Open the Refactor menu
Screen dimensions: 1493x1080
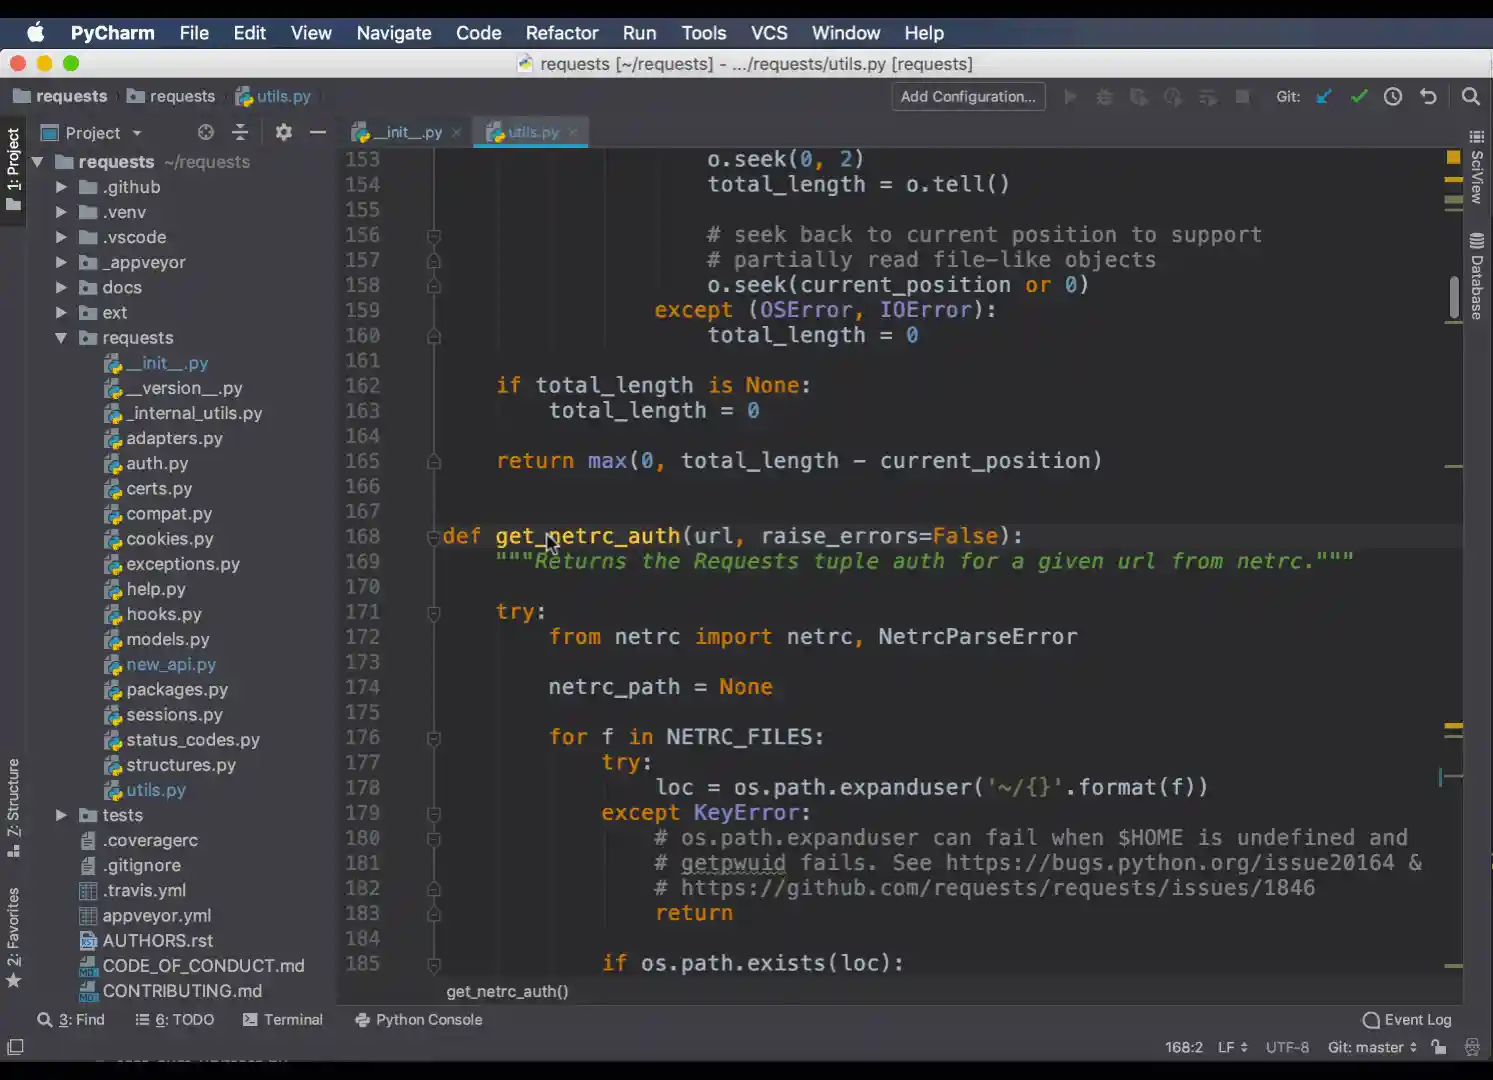coord(561,32)
